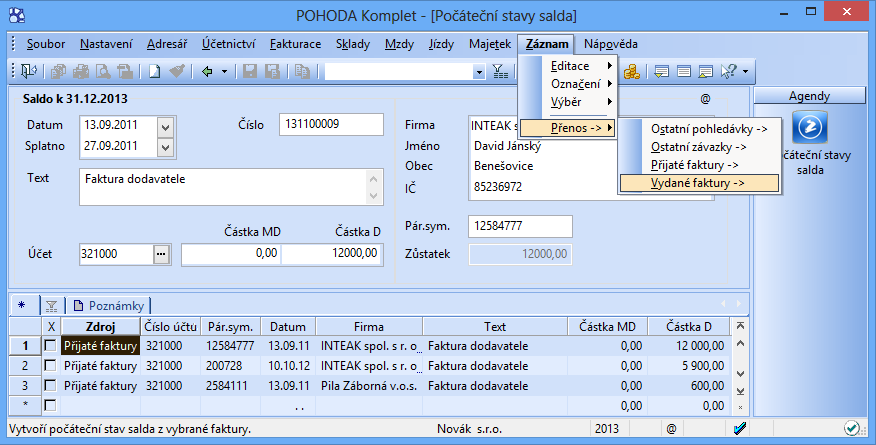Switch to the Poznámky tab

108,305
